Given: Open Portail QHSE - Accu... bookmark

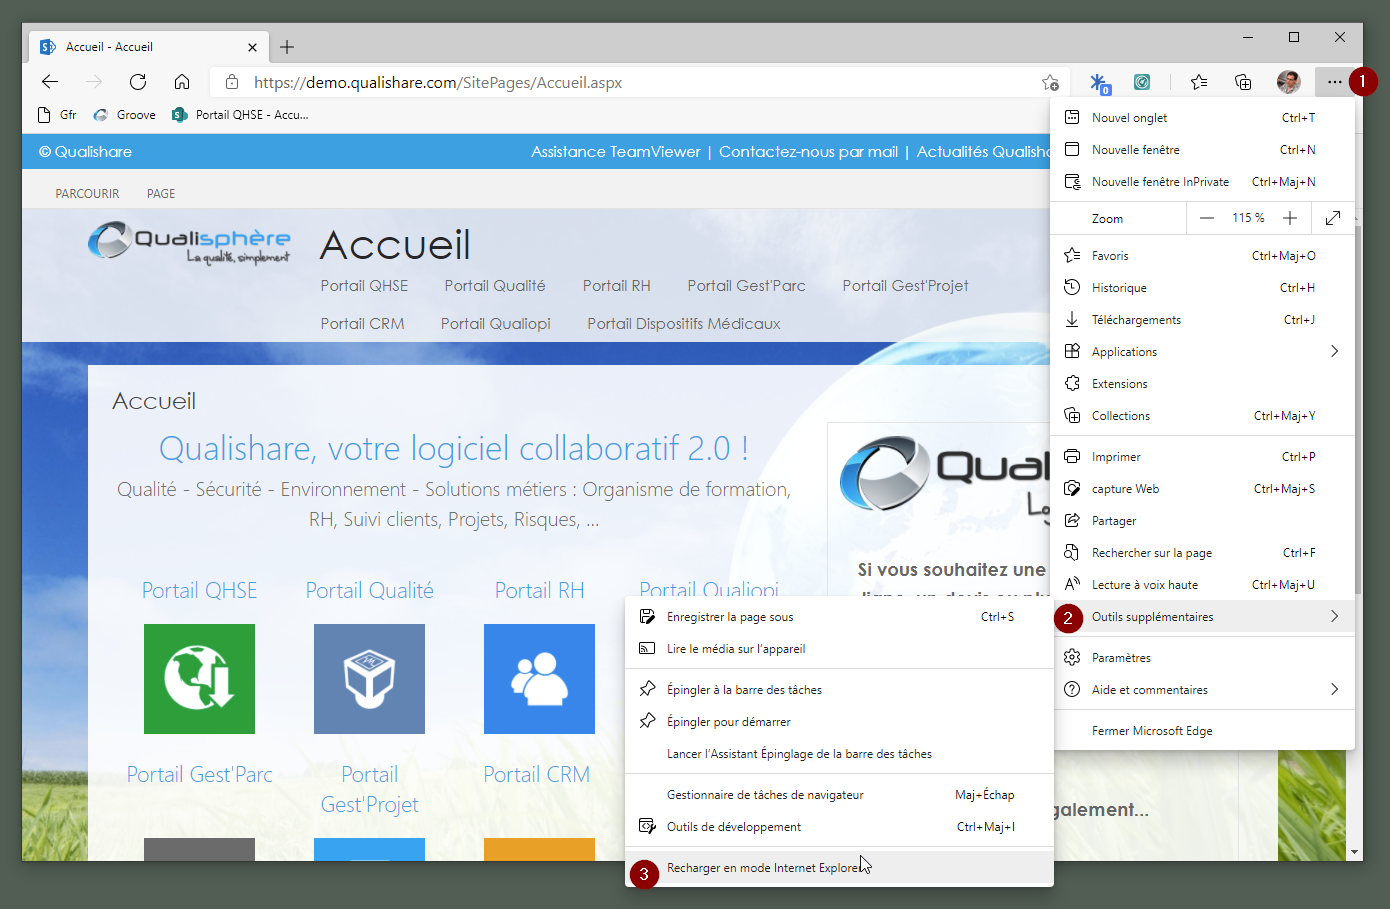Looking at the screenshot, I should tap(240, 115).
